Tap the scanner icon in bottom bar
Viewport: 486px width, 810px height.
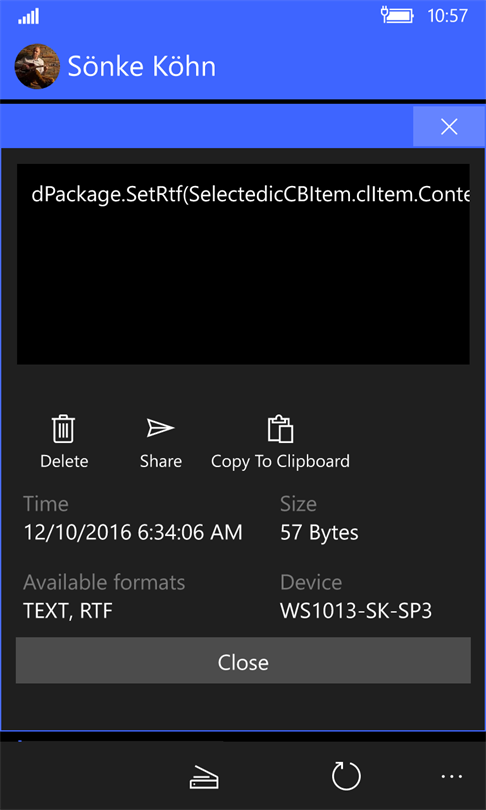coord(204,776)
